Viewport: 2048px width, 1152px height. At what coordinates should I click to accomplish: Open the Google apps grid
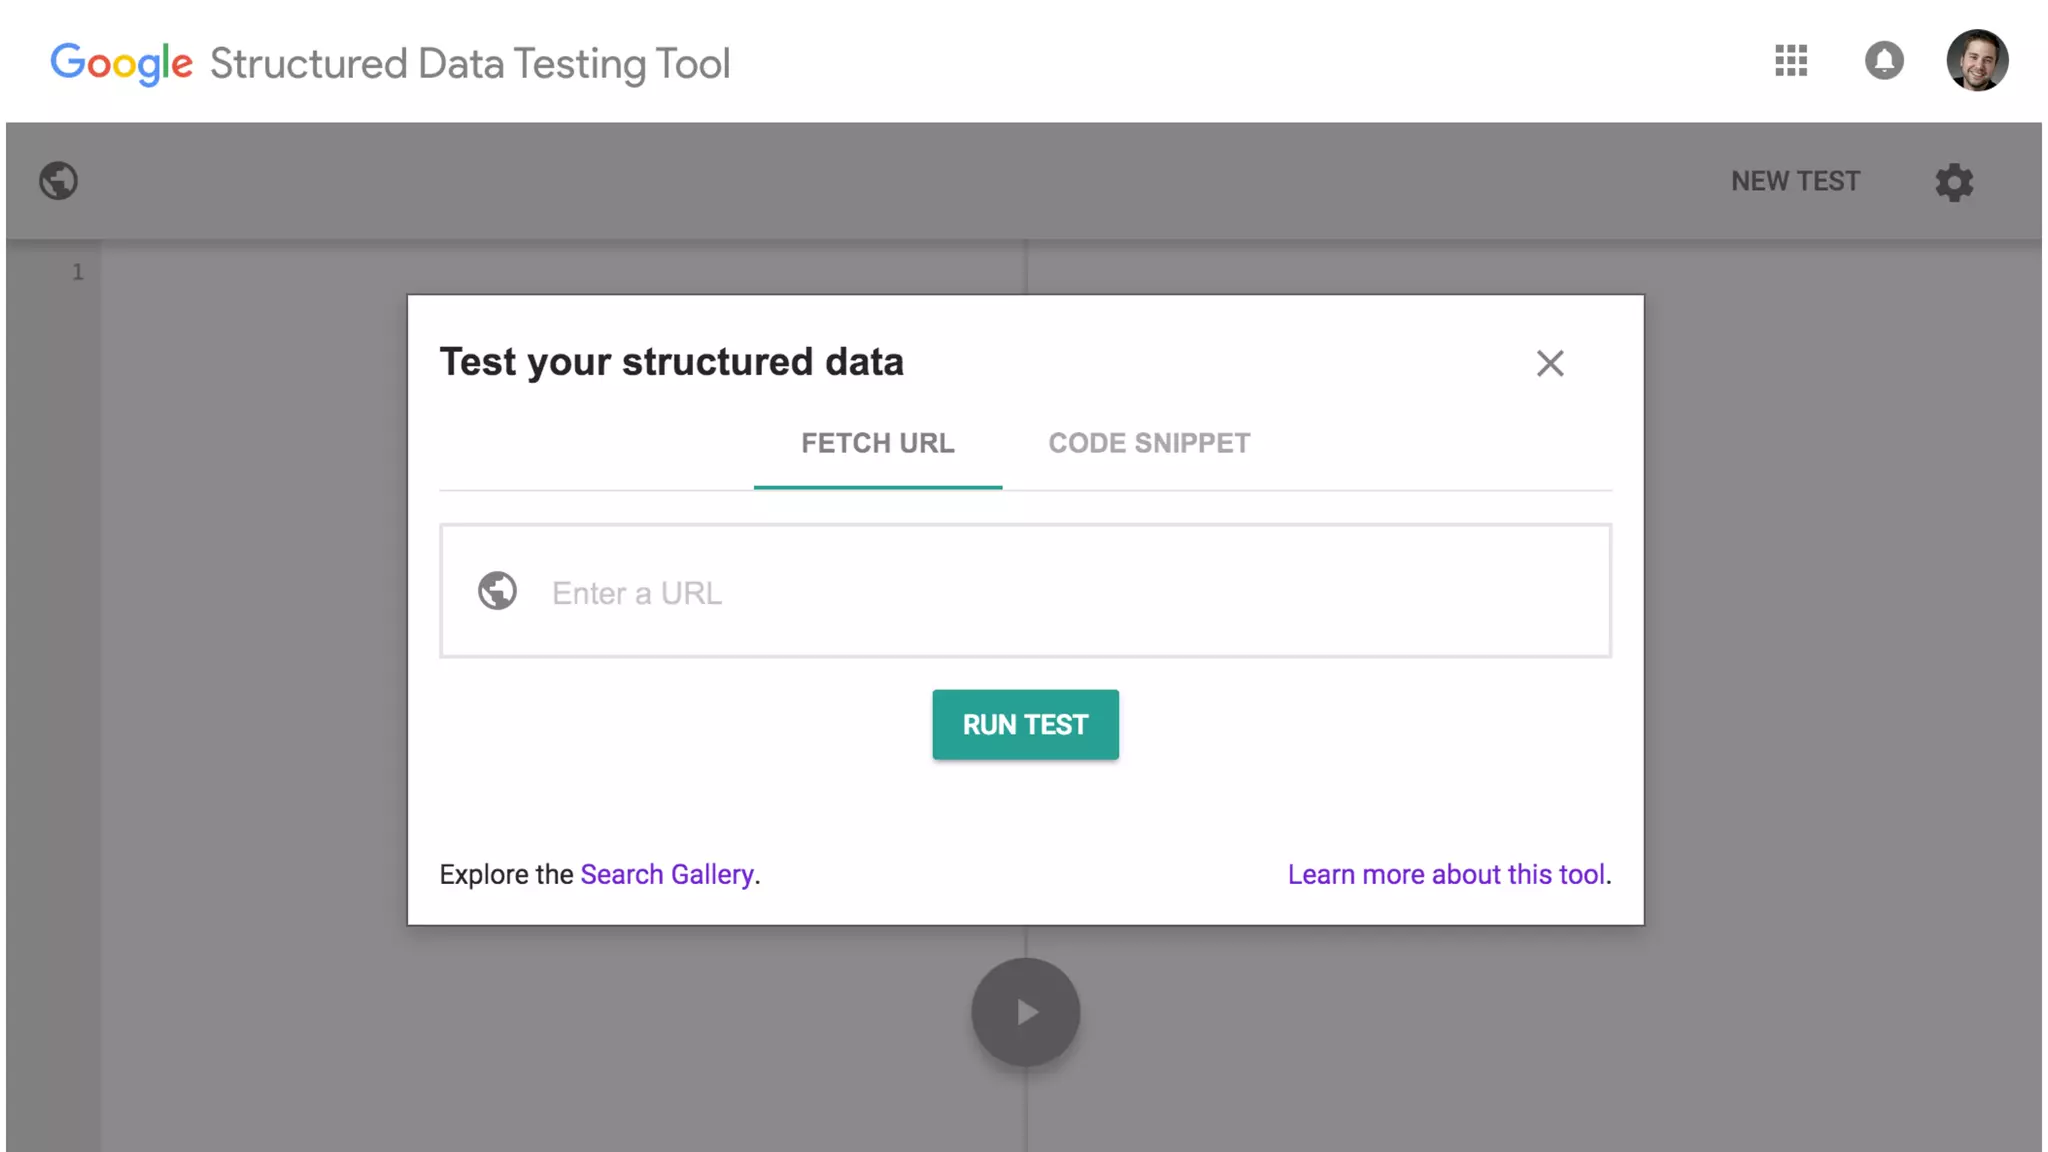(1791, 61)
